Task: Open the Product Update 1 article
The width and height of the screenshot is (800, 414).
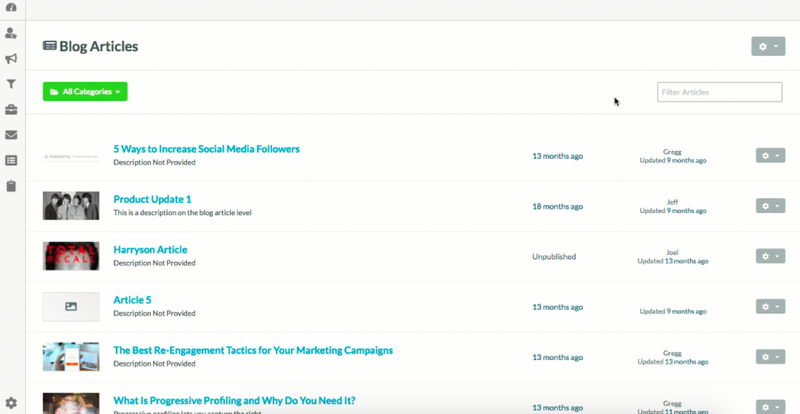Action: coord(153,199)
